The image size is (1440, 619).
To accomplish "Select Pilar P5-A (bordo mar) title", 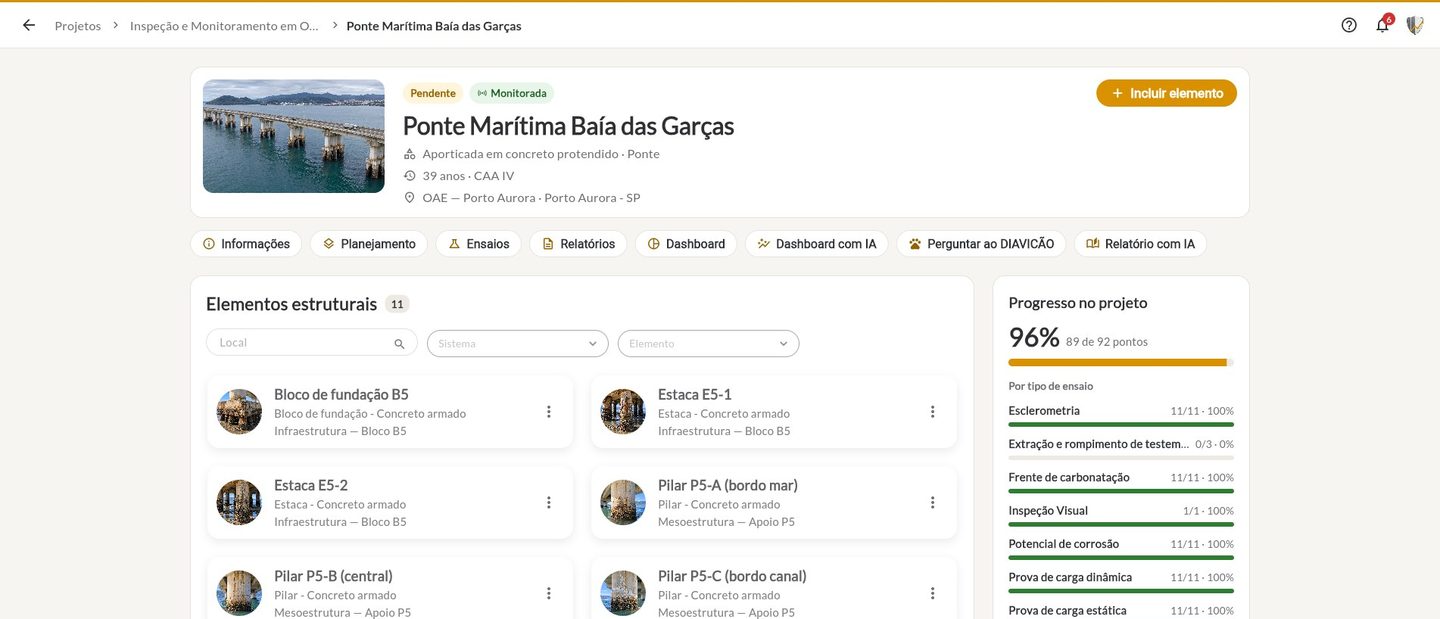I will coord(728,485).
